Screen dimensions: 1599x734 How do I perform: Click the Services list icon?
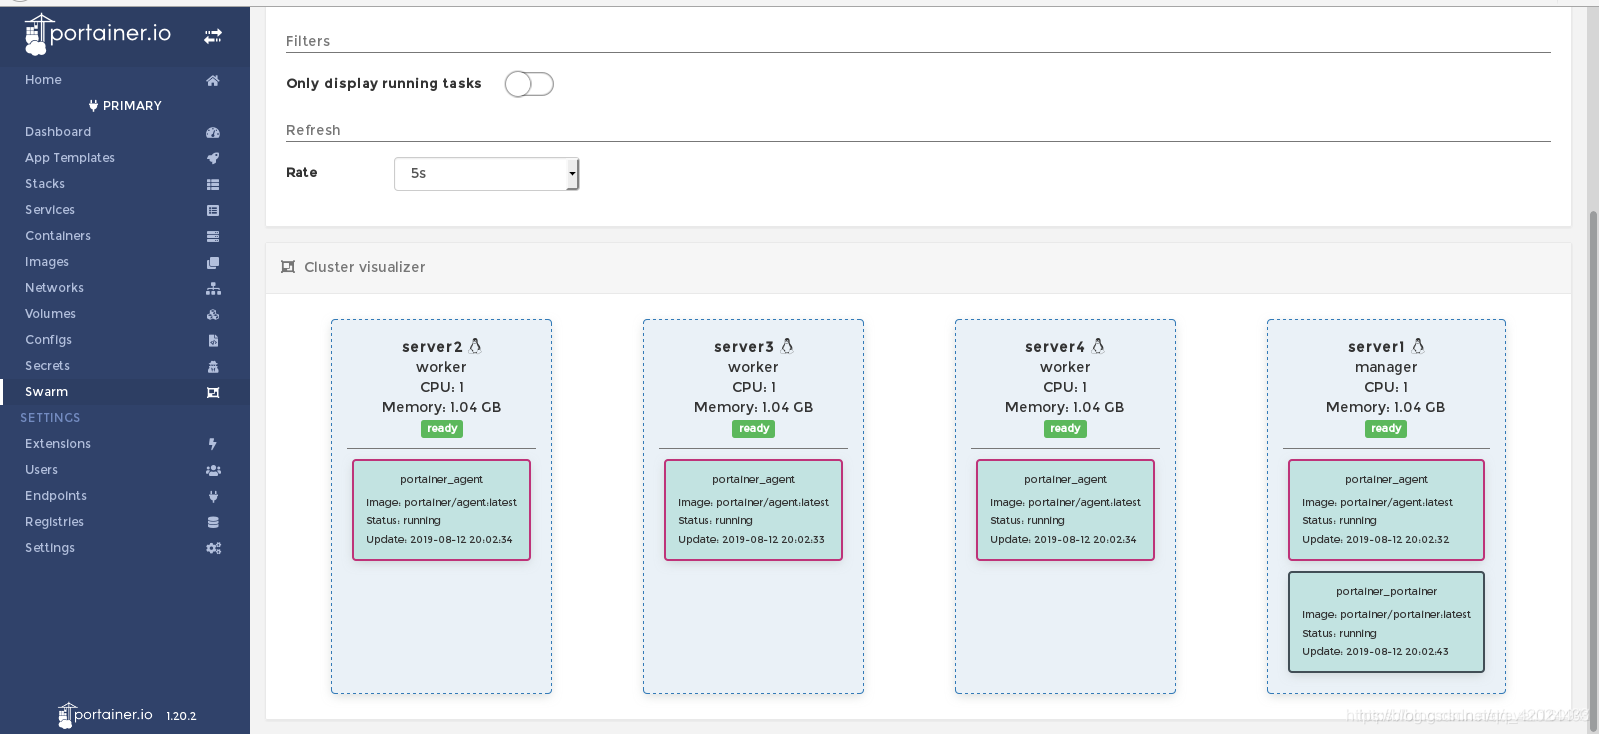point(213,210)
